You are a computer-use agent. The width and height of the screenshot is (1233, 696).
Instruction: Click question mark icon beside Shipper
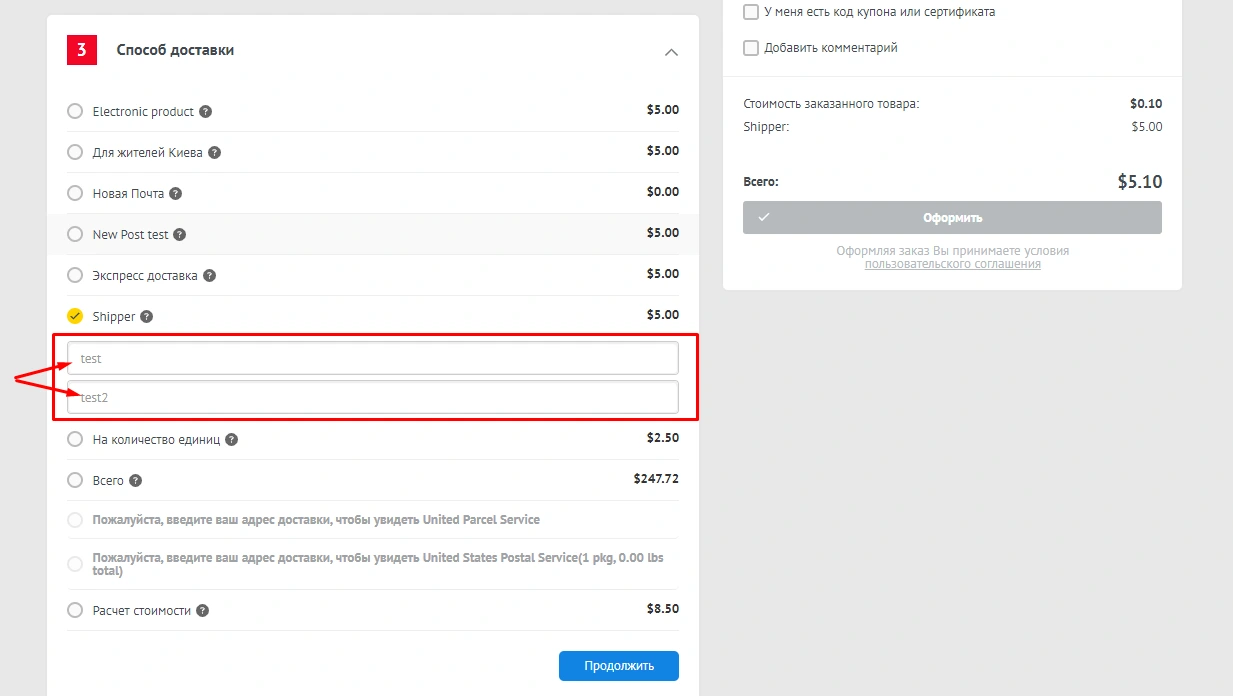point(146,317)
